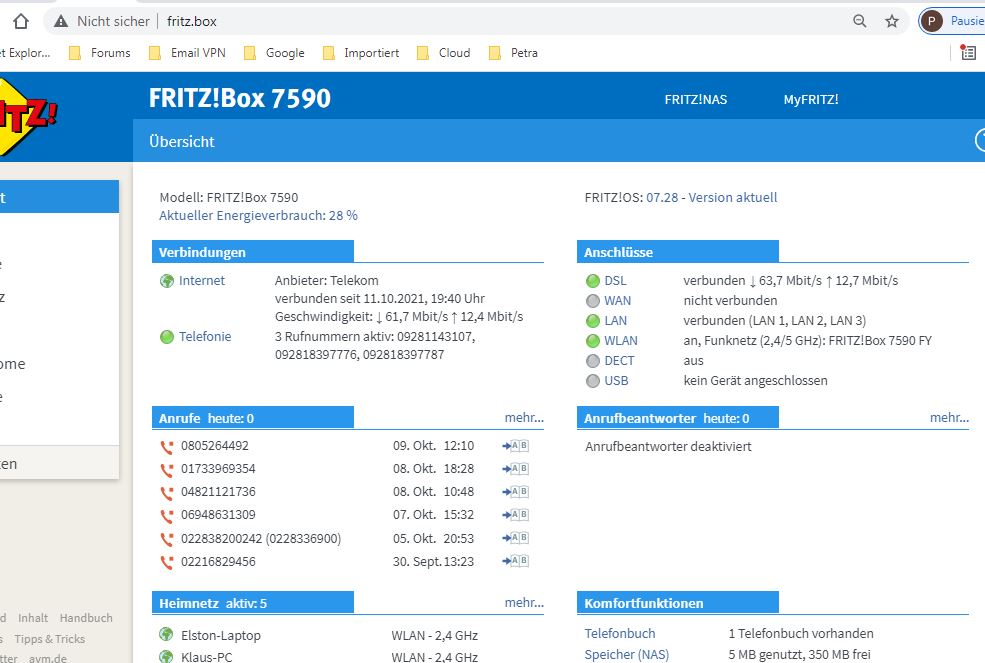Screen dimensions: 985x663
Task: Open the 'Aktueller Energieverbrauch: 28 %' link
Action: pyautogui.click(x=258, y=216)
